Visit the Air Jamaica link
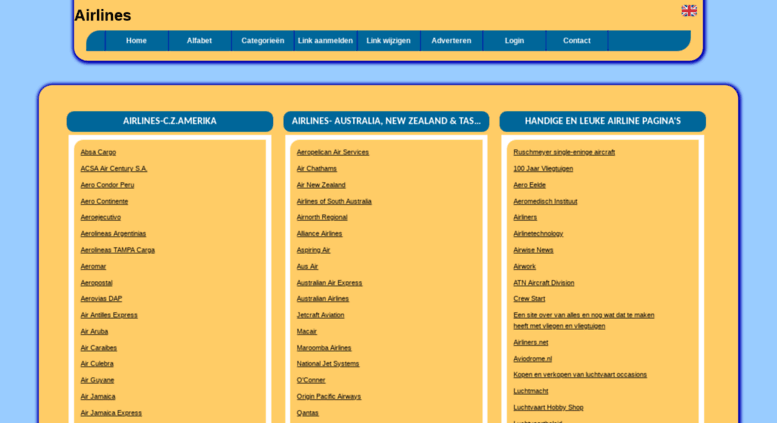 click(x=98, y=396)
